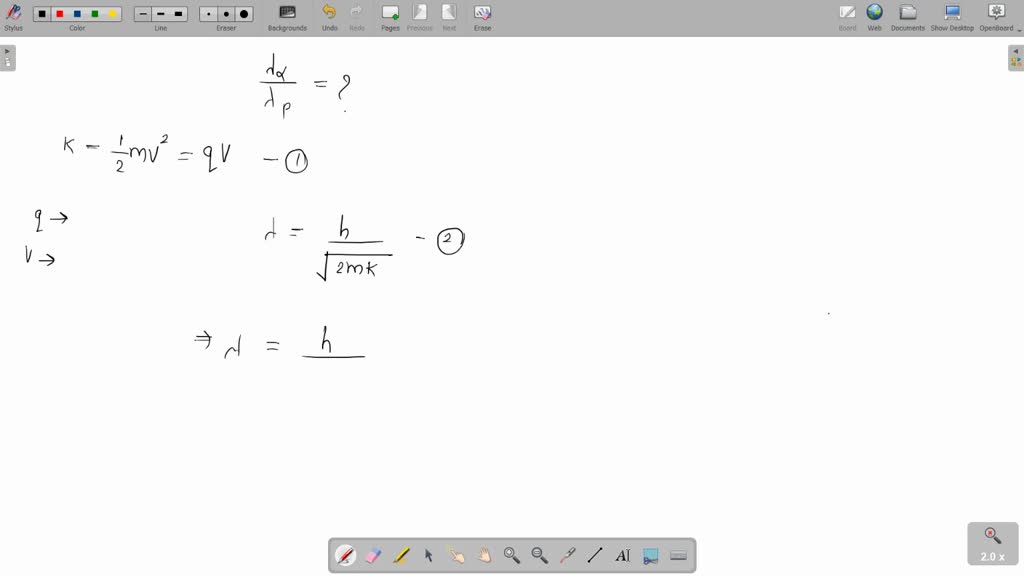Screen dimensions: 1024x576
Task: Select the Eraser tool in bottom toolbar
Action: (373, 555)
